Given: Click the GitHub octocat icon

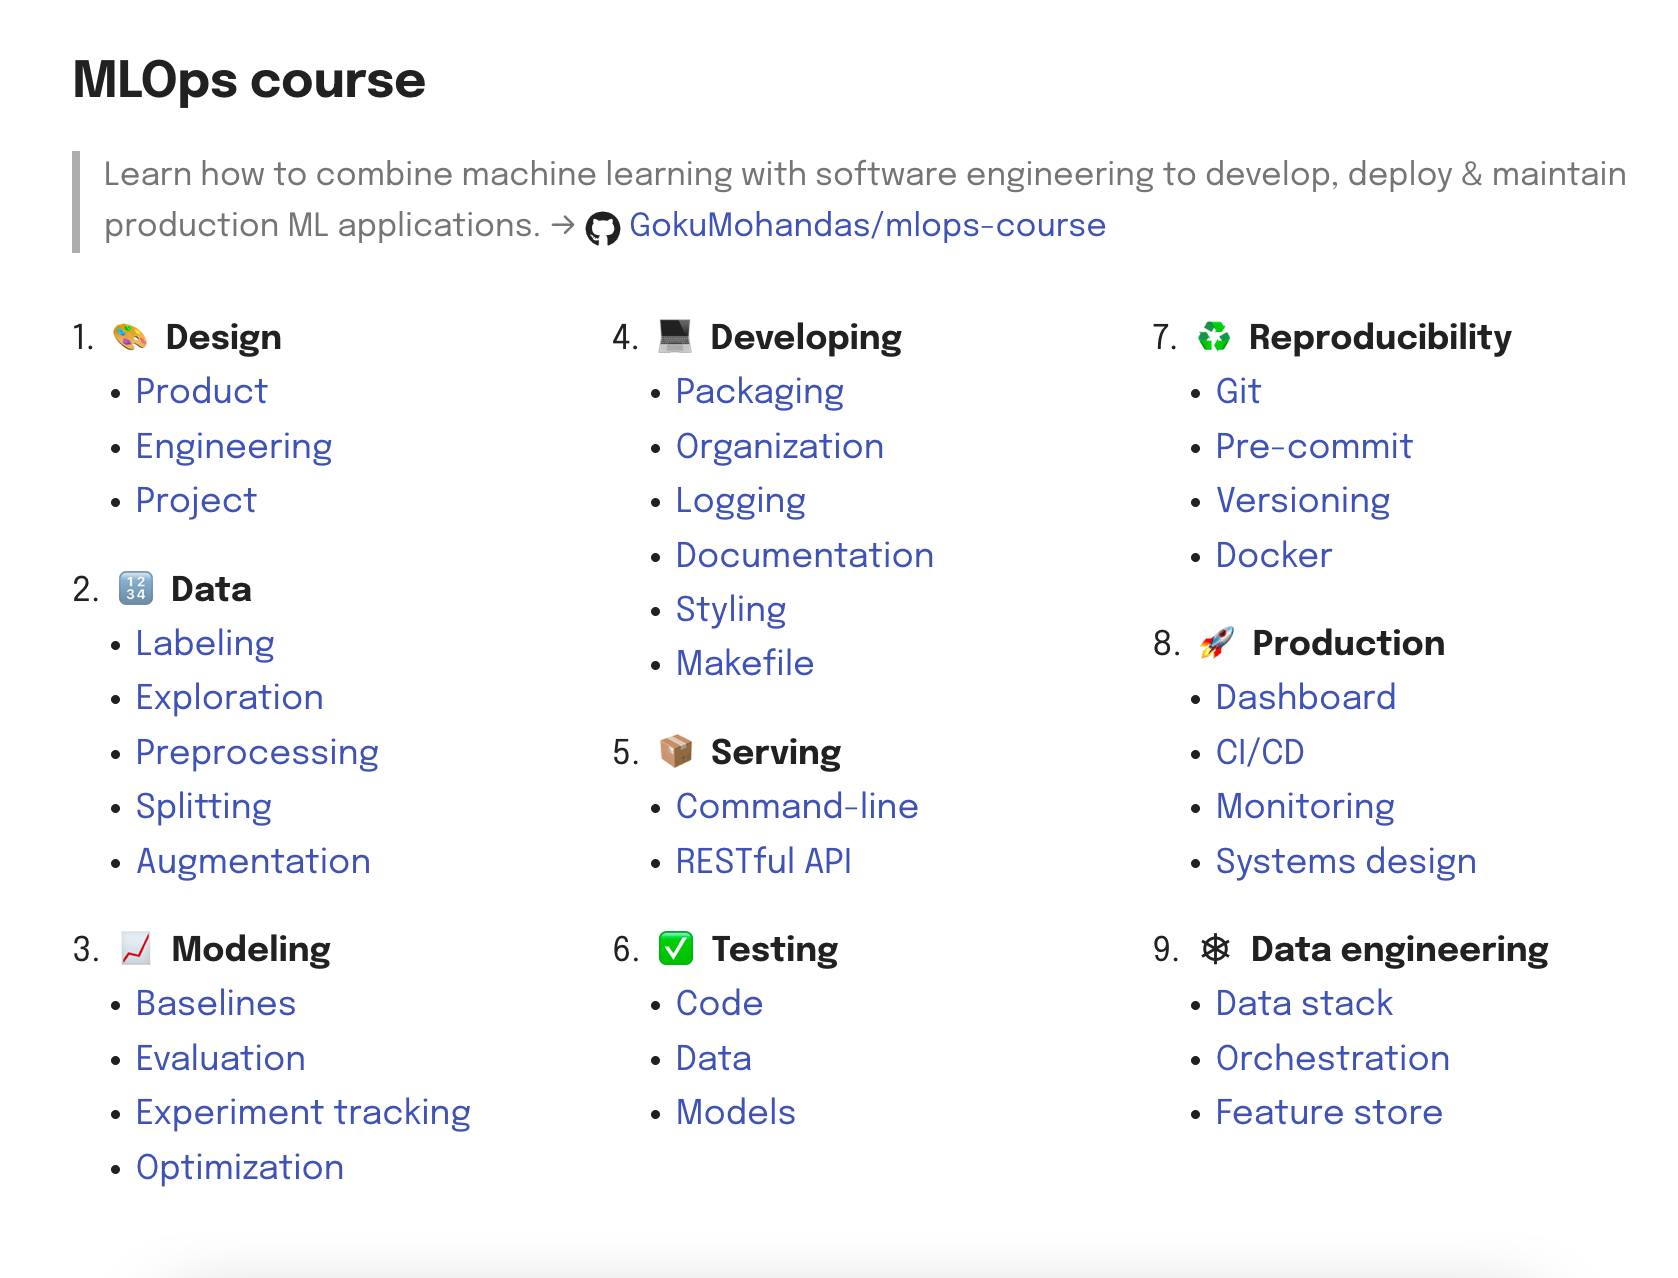Looking at the screenshot, I should (602, 228).
